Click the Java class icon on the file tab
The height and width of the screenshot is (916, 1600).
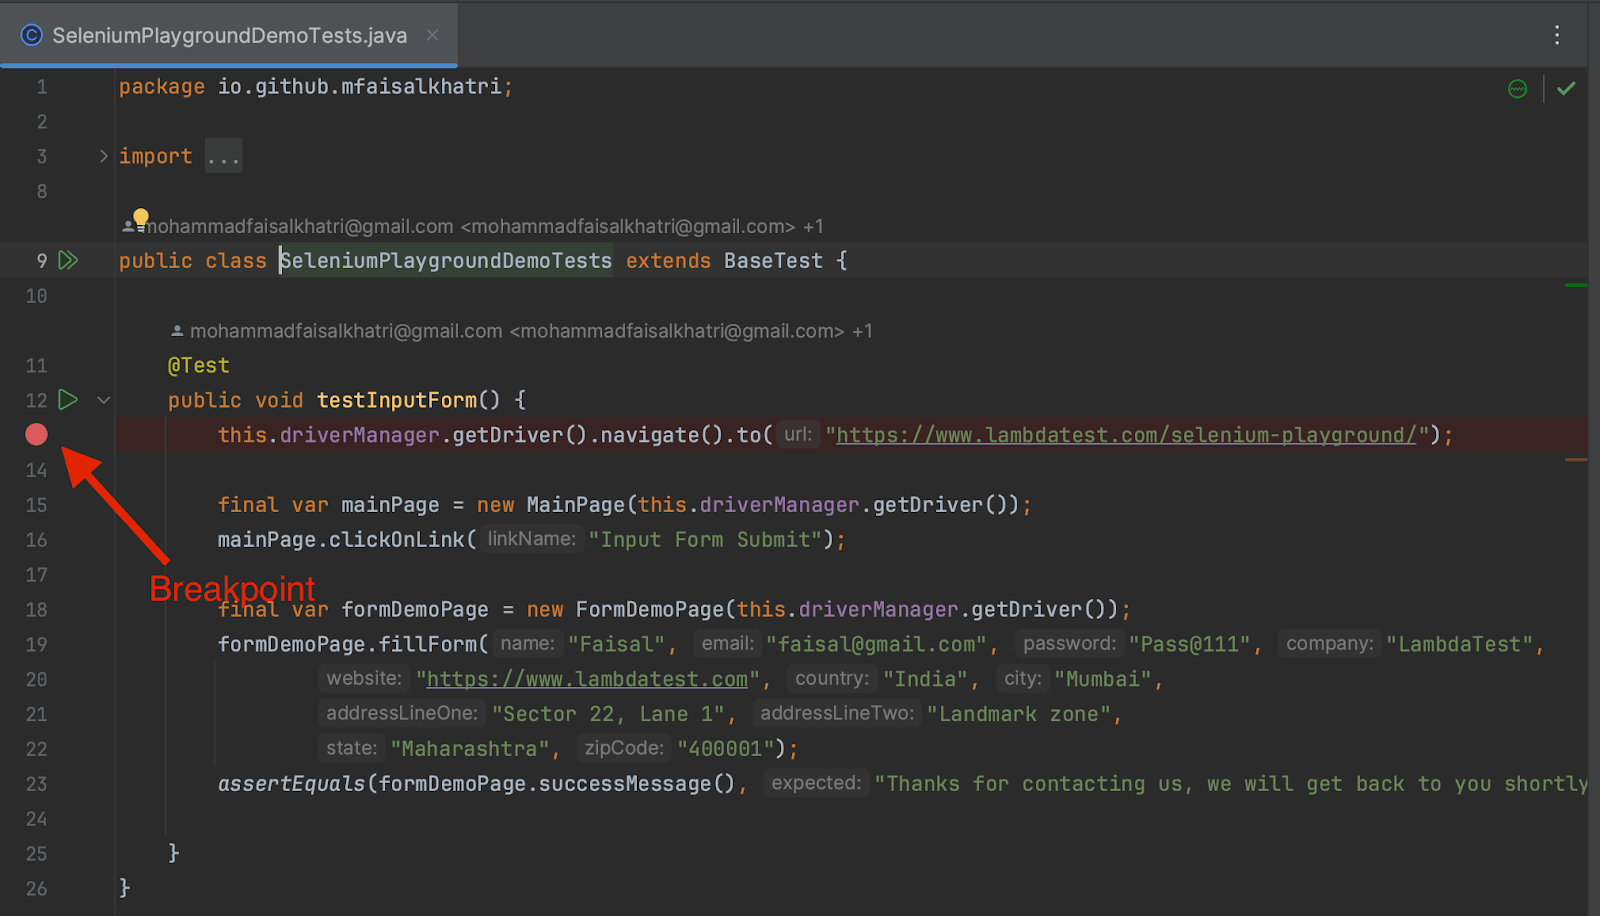[31, 35]
